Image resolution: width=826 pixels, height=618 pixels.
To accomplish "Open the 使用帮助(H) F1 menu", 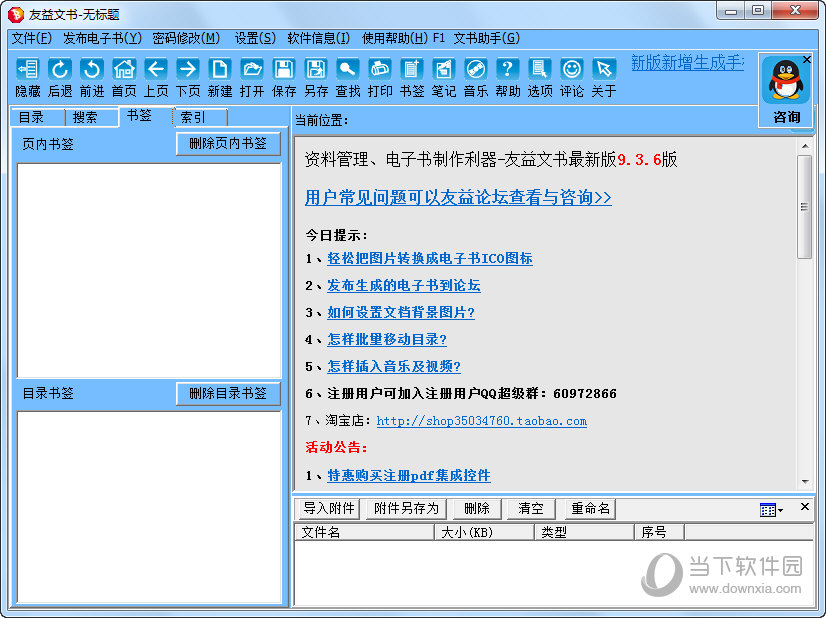I will pos(403,38).
